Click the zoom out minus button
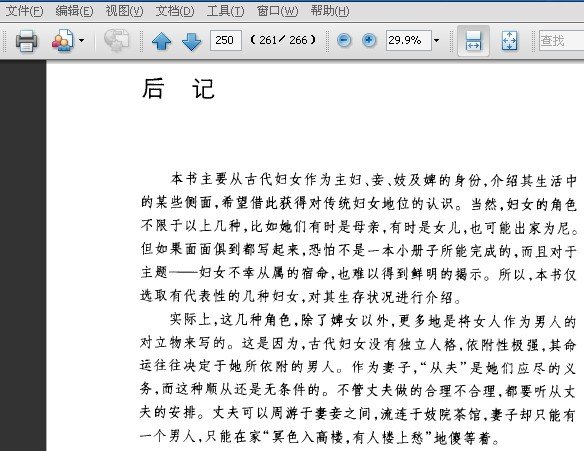This screenshot has height=451, width=584. coord(344,40)
